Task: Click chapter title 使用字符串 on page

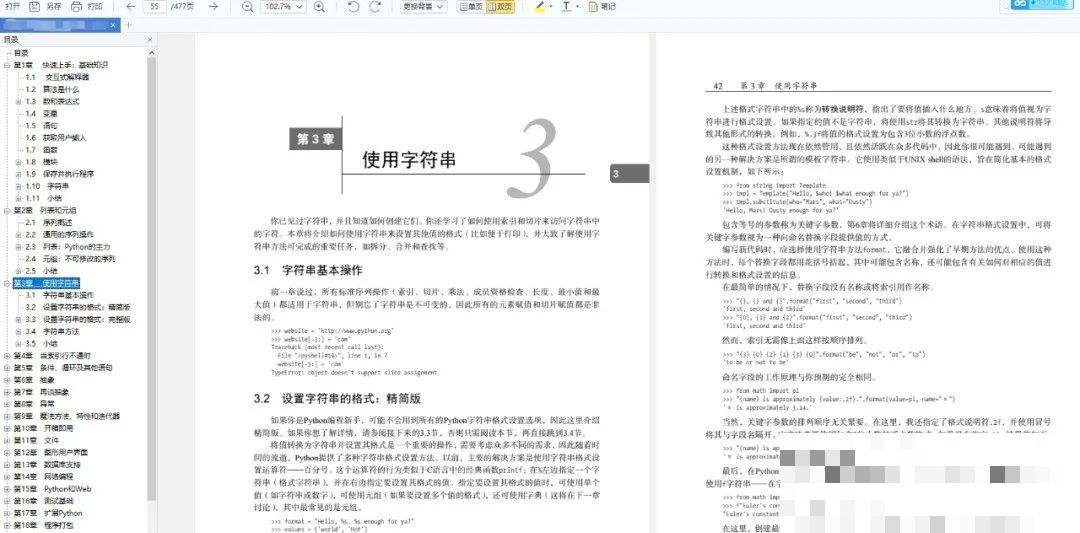Action: tap(409, 160)
